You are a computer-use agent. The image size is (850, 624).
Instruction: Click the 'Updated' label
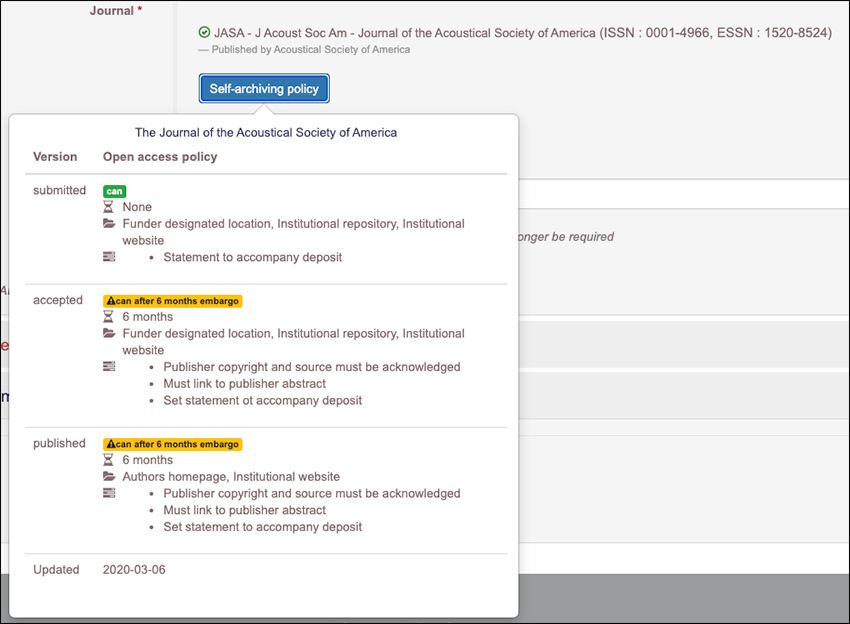[56, 569]
